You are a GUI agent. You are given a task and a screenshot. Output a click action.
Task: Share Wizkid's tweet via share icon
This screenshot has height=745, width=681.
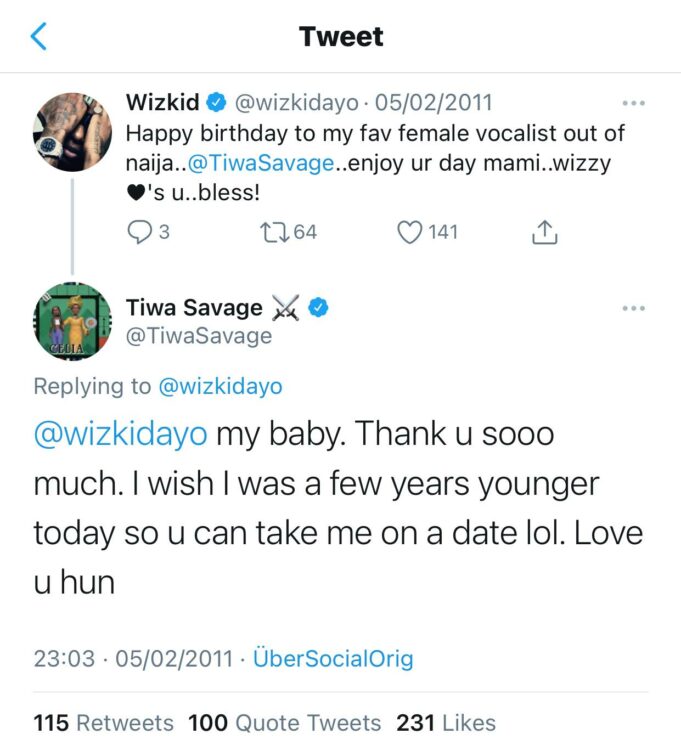point(543,232)
